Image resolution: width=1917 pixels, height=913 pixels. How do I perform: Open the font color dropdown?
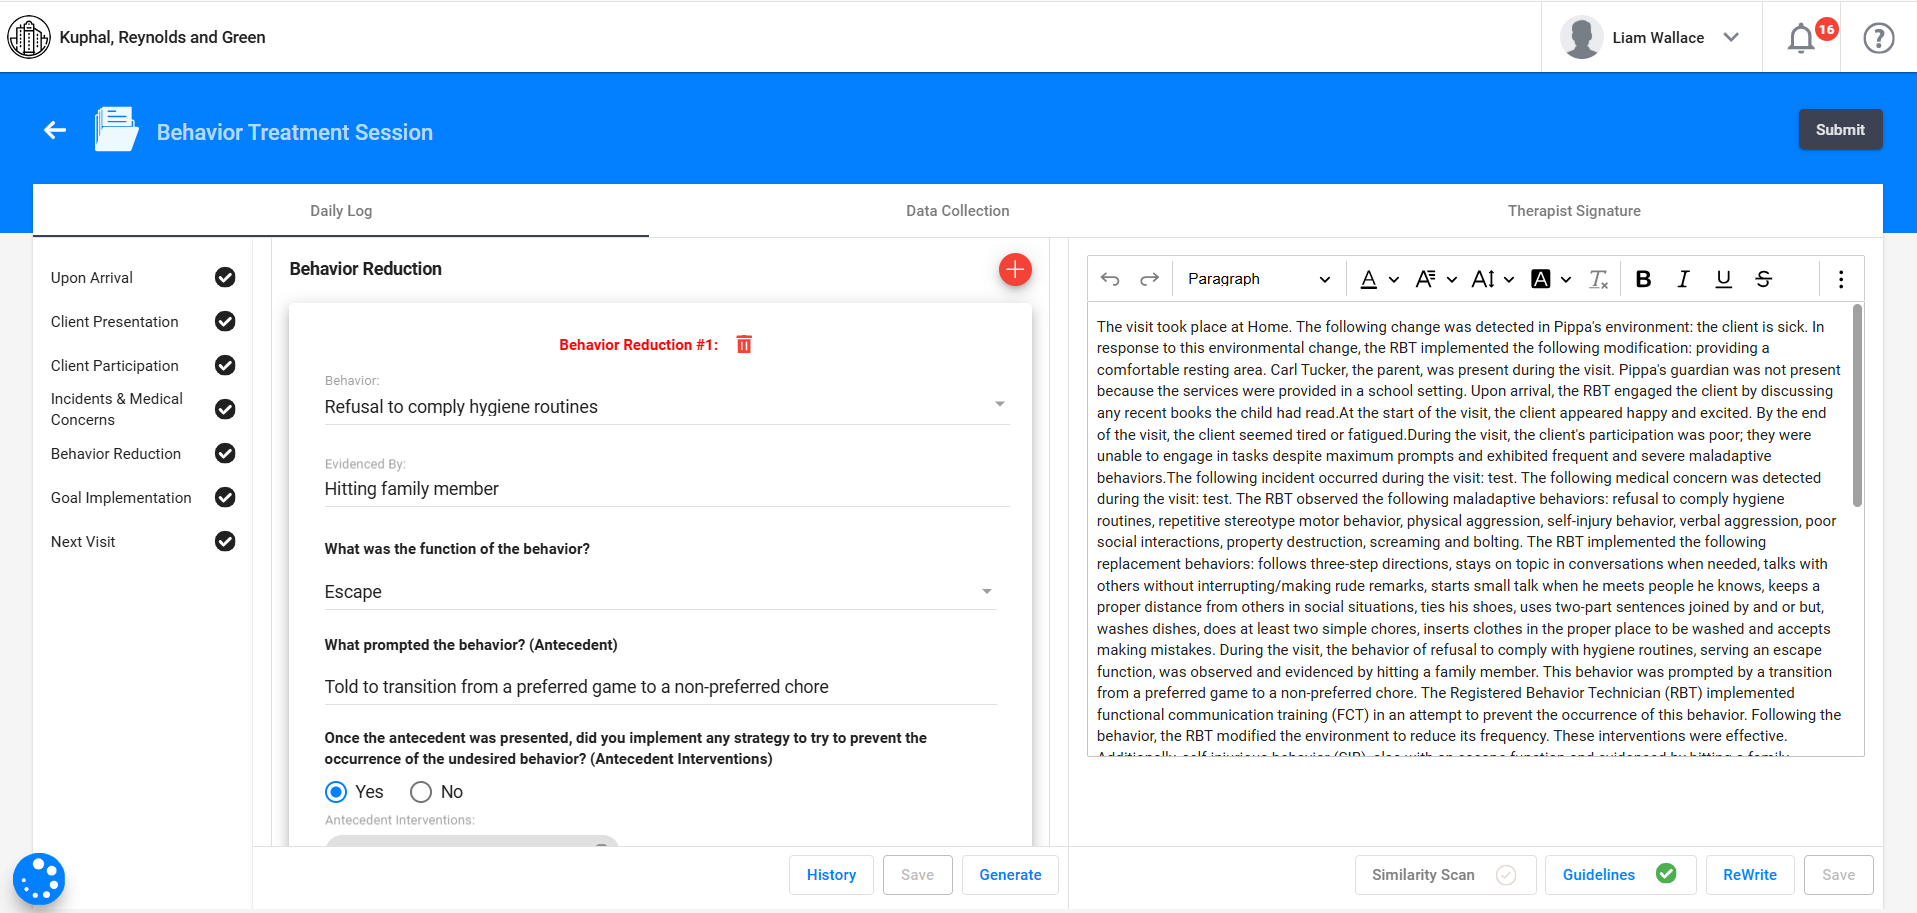pyautogui.click(x=1379, y=279)
